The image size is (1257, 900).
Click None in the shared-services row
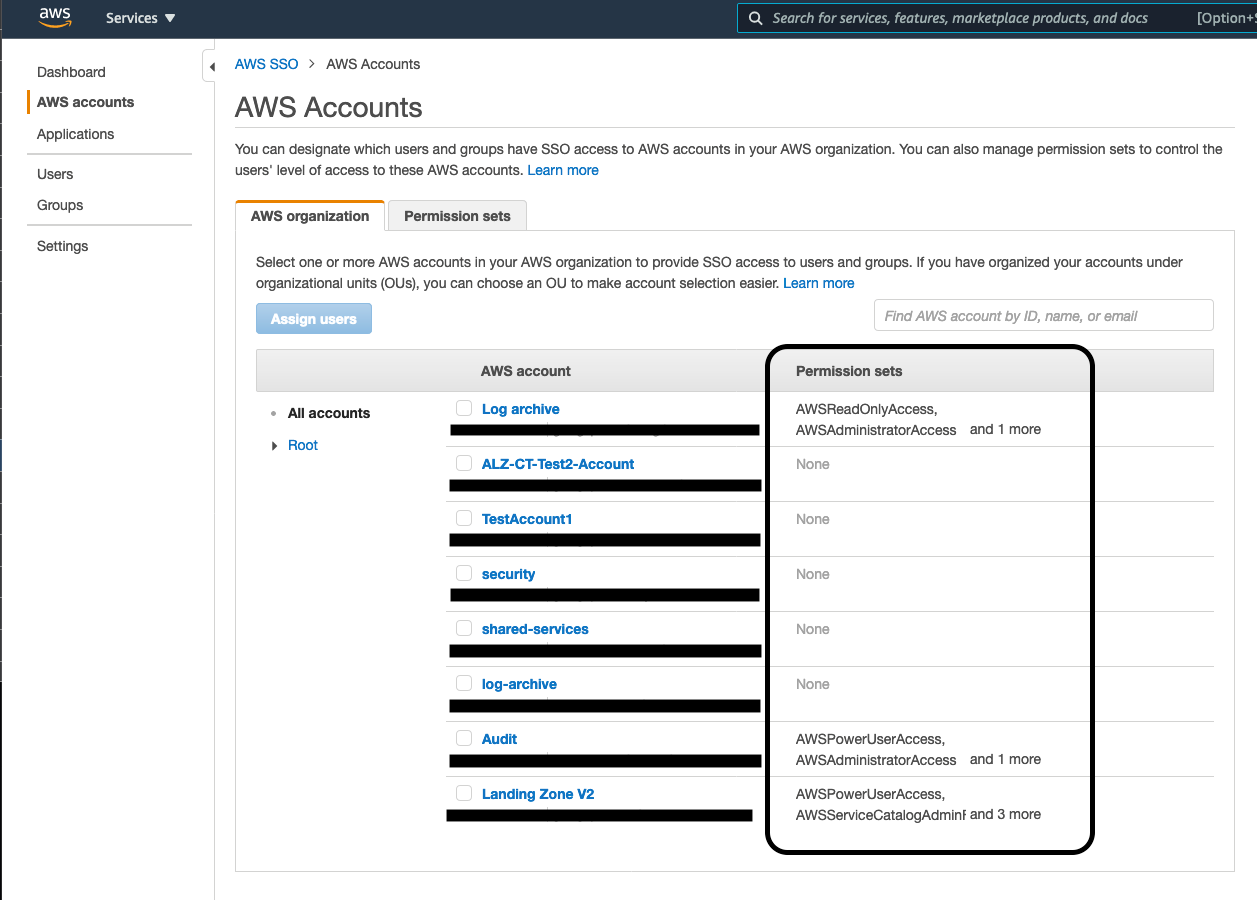813,629
